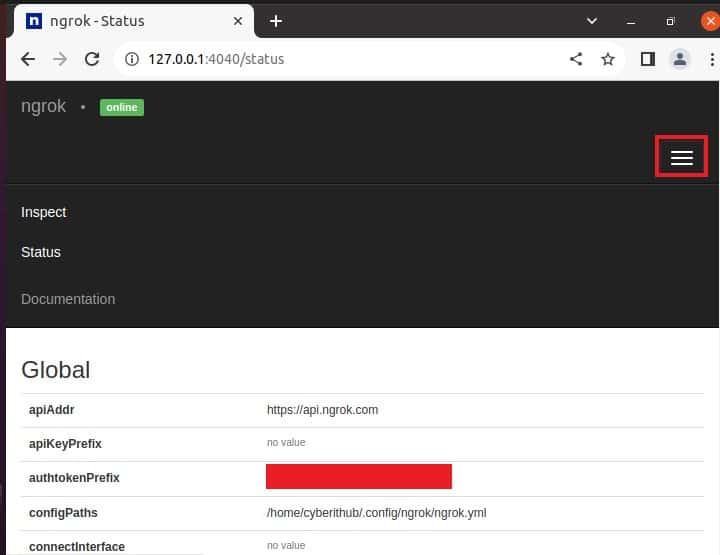This screenshot has width=720, height=555.
Task: Open the Status menu item
Action: pyautogui.click(x=41, y=252)
